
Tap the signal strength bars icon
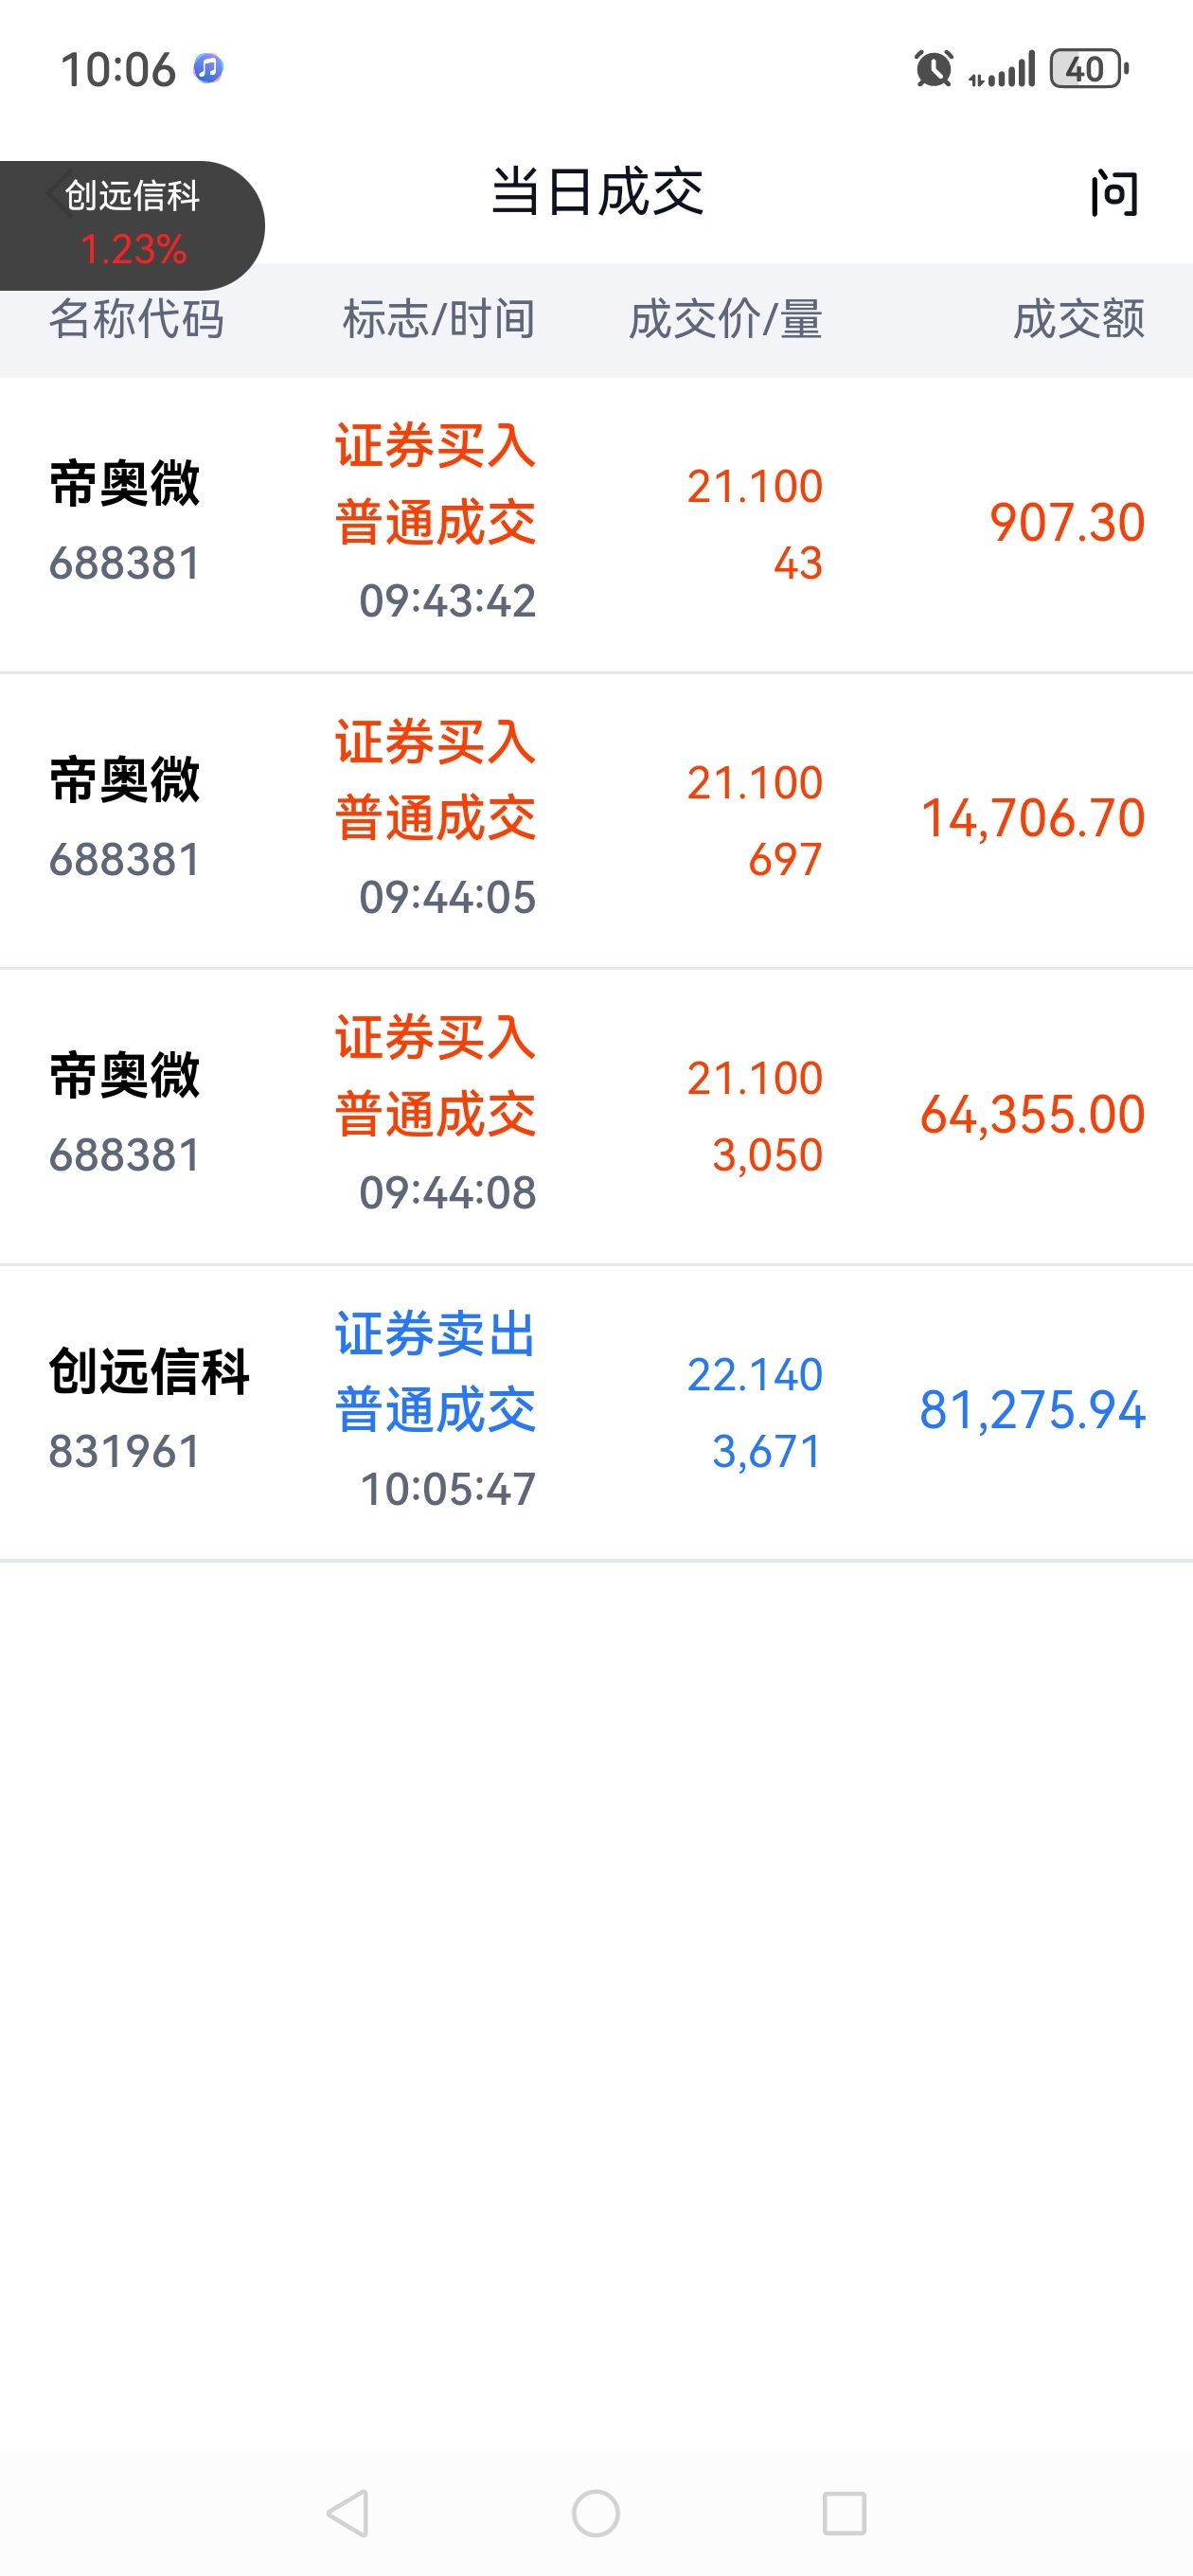1002,70
